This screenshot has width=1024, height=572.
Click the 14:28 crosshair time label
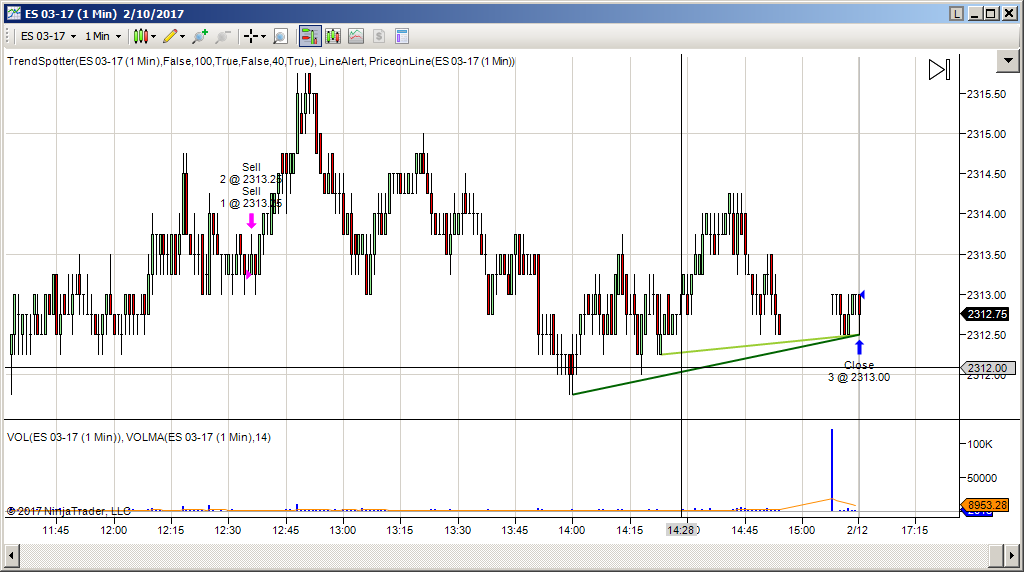click(x=681, y=530)
